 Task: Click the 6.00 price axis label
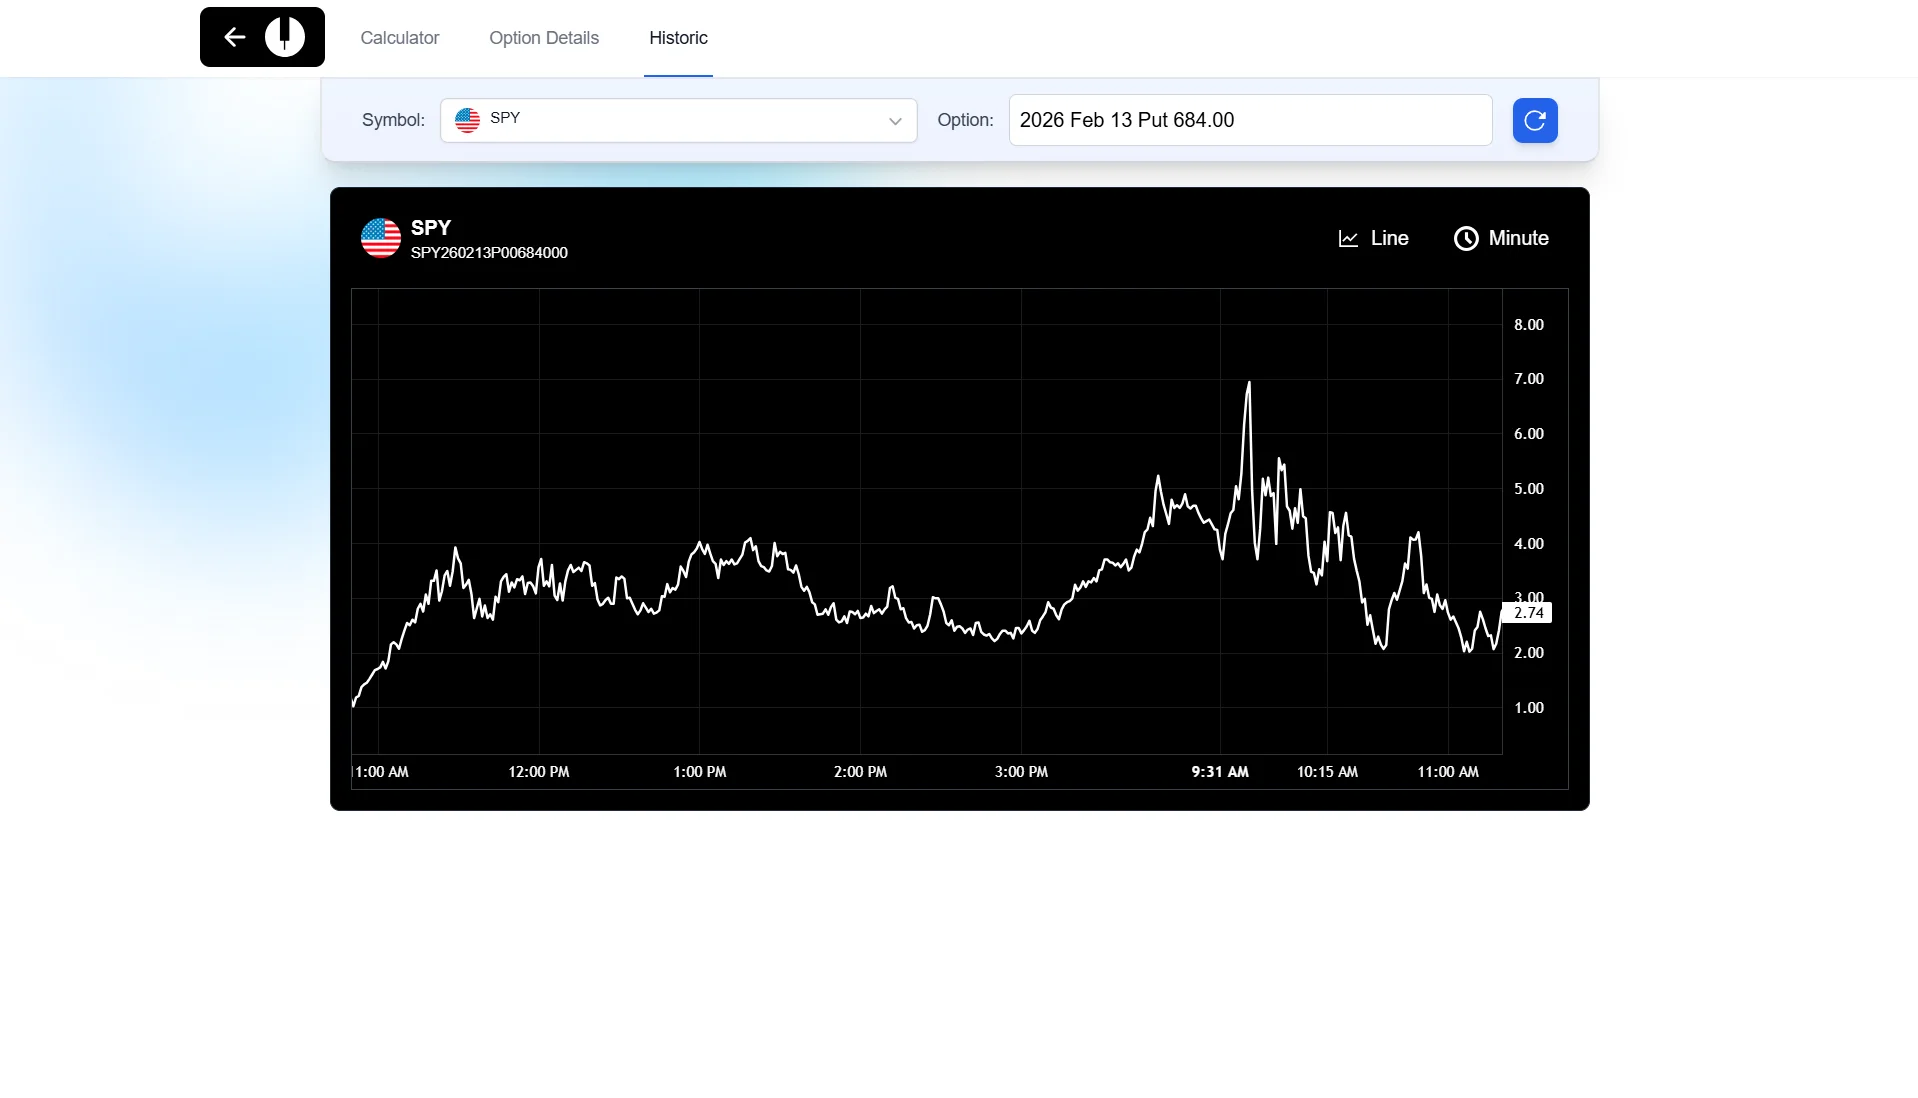[x=1528, y=434]
